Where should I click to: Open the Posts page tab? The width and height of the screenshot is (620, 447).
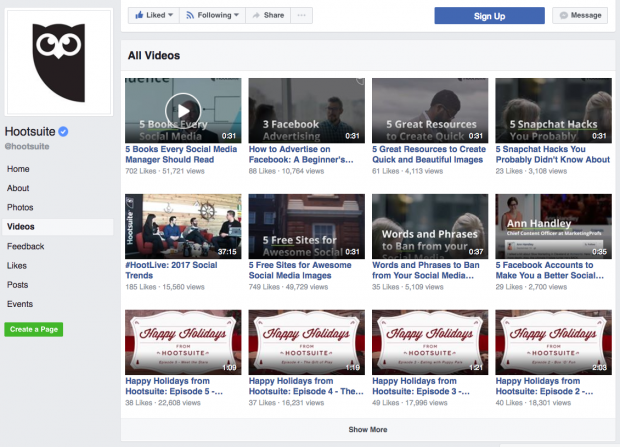(x=18, y=285)
